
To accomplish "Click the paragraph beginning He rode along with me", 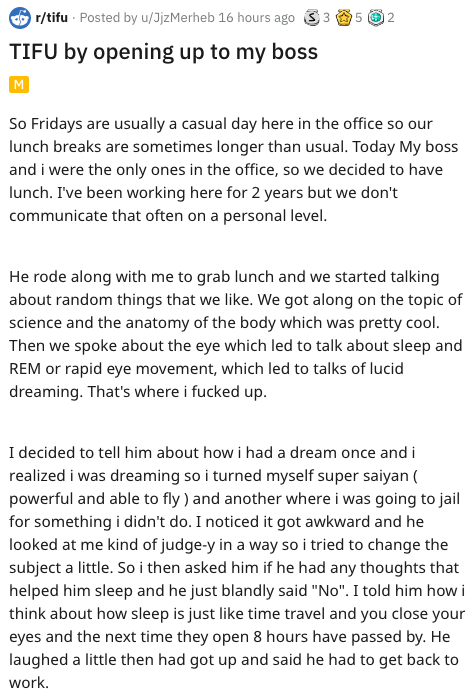I will click(x=236, y=334).
